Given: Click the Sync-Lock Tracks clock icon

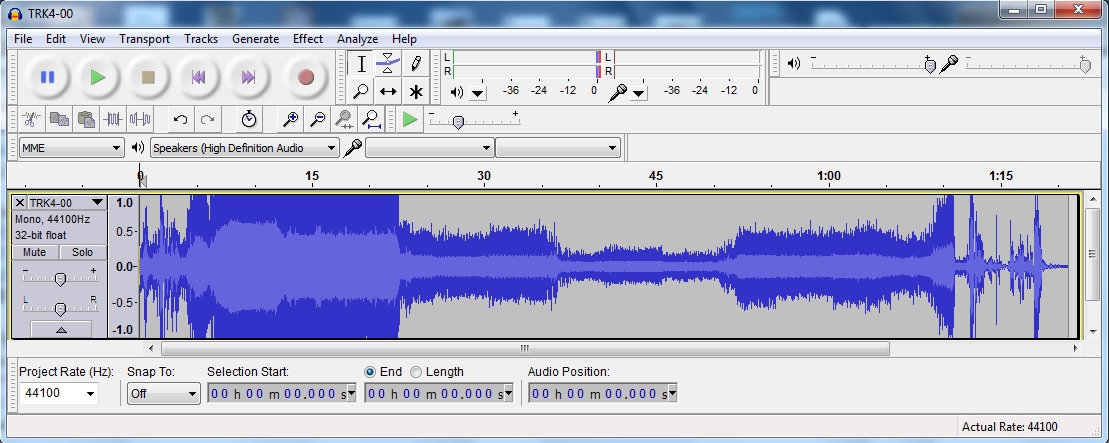Looking at the screenshot, I should tap(248, 119).
